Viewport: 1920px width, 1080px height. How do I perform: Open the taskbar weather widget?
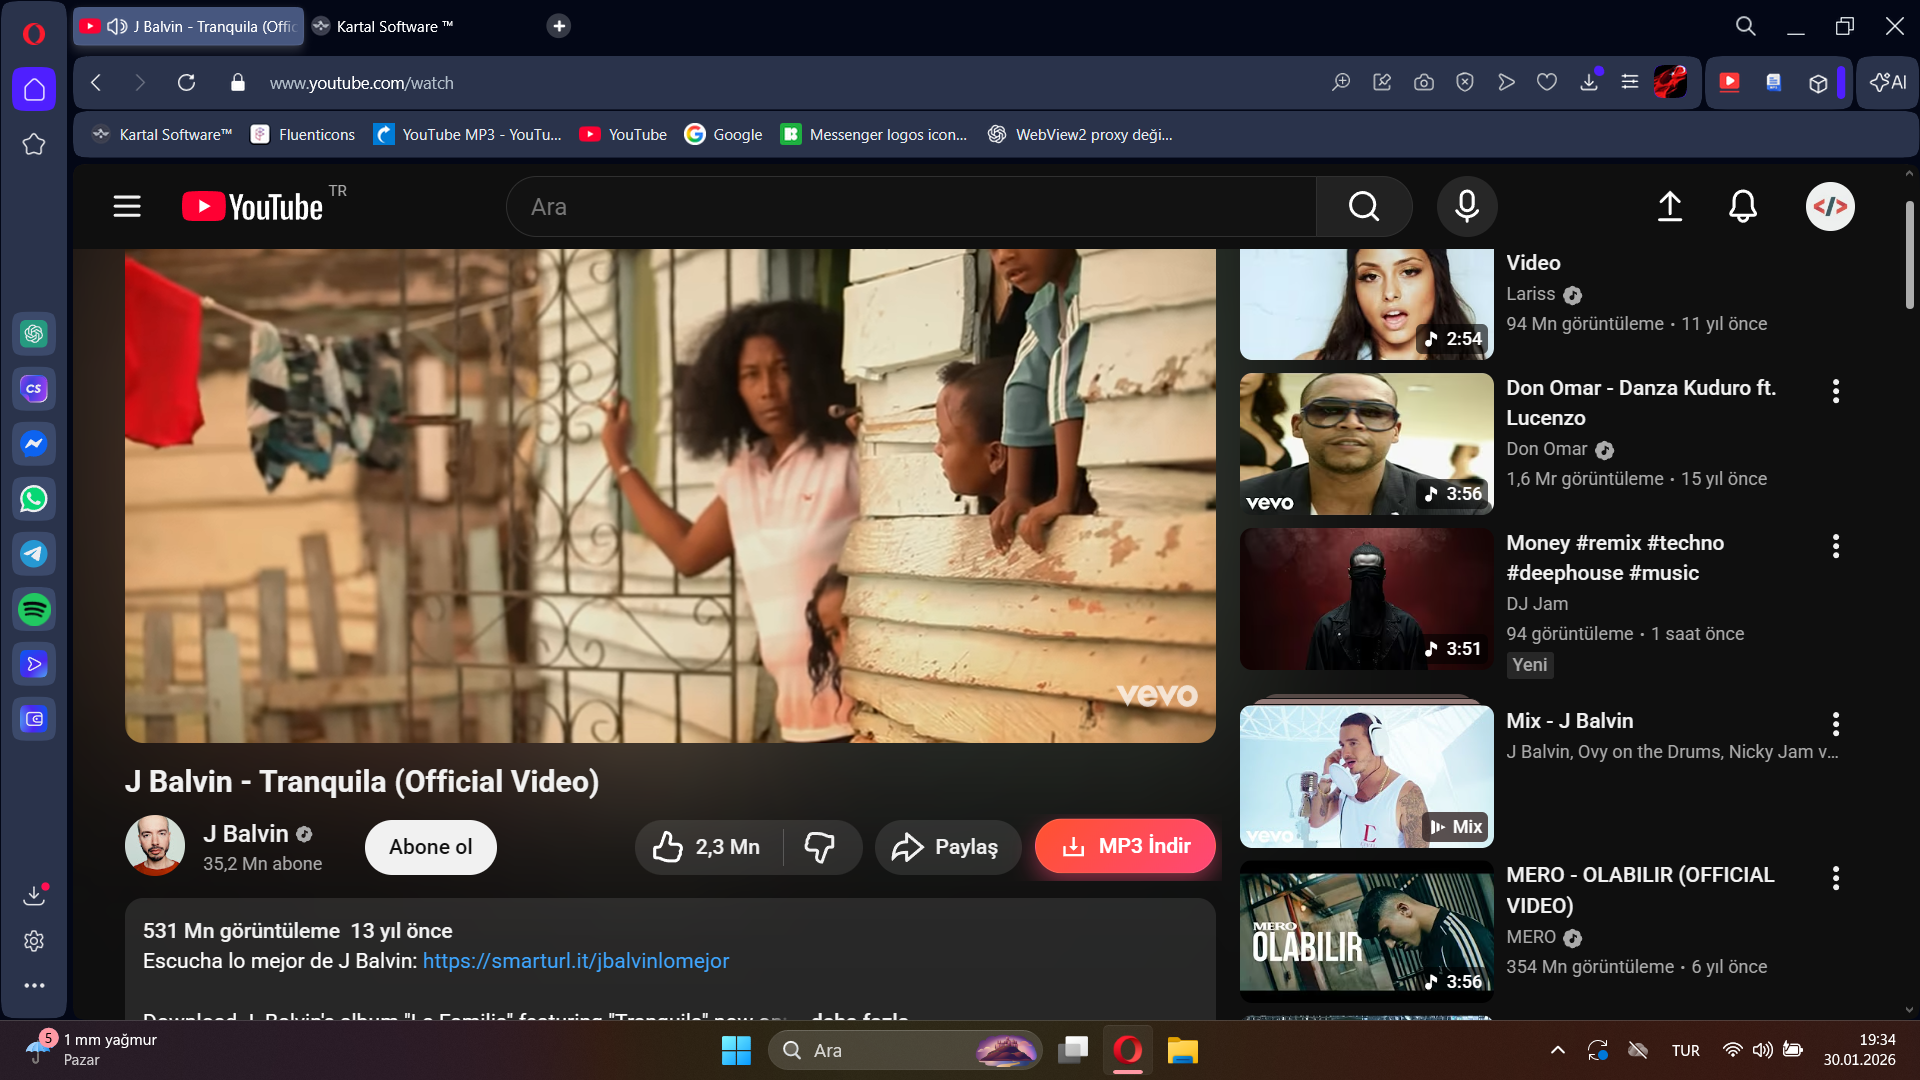(x=92, y=1050)
